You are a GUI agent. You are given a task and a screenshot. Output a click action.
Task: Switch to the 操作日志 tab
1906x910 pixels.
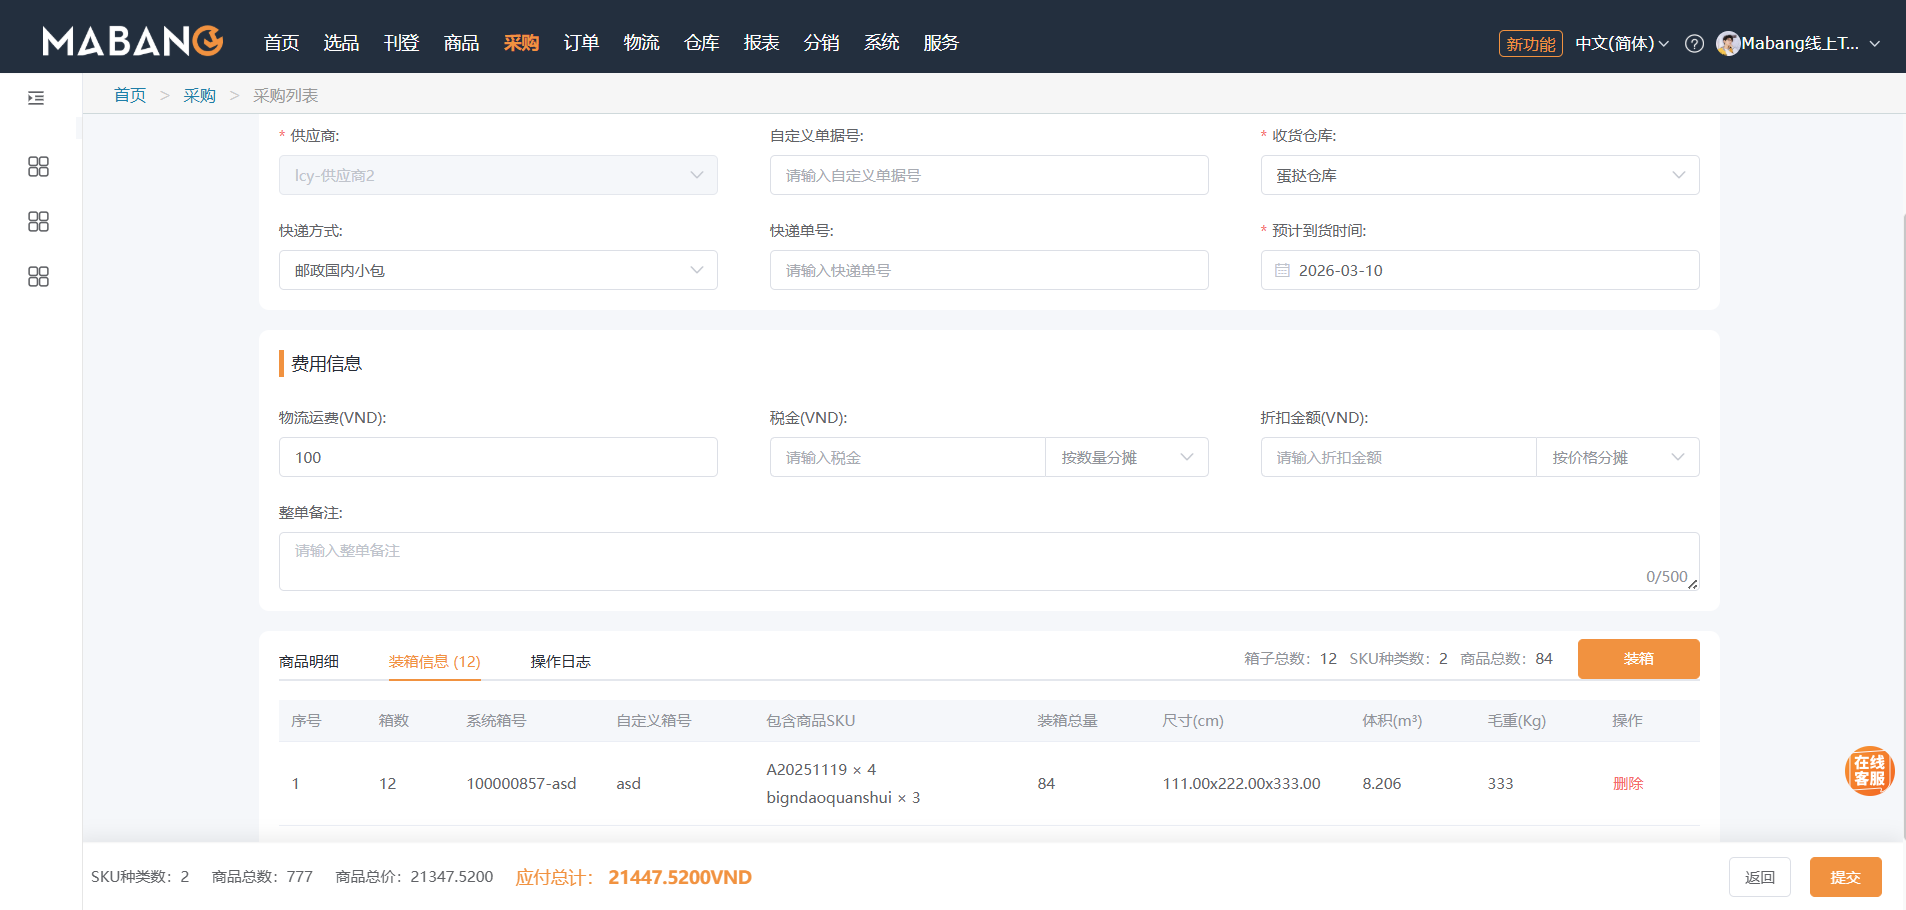(x=561, y=661)
